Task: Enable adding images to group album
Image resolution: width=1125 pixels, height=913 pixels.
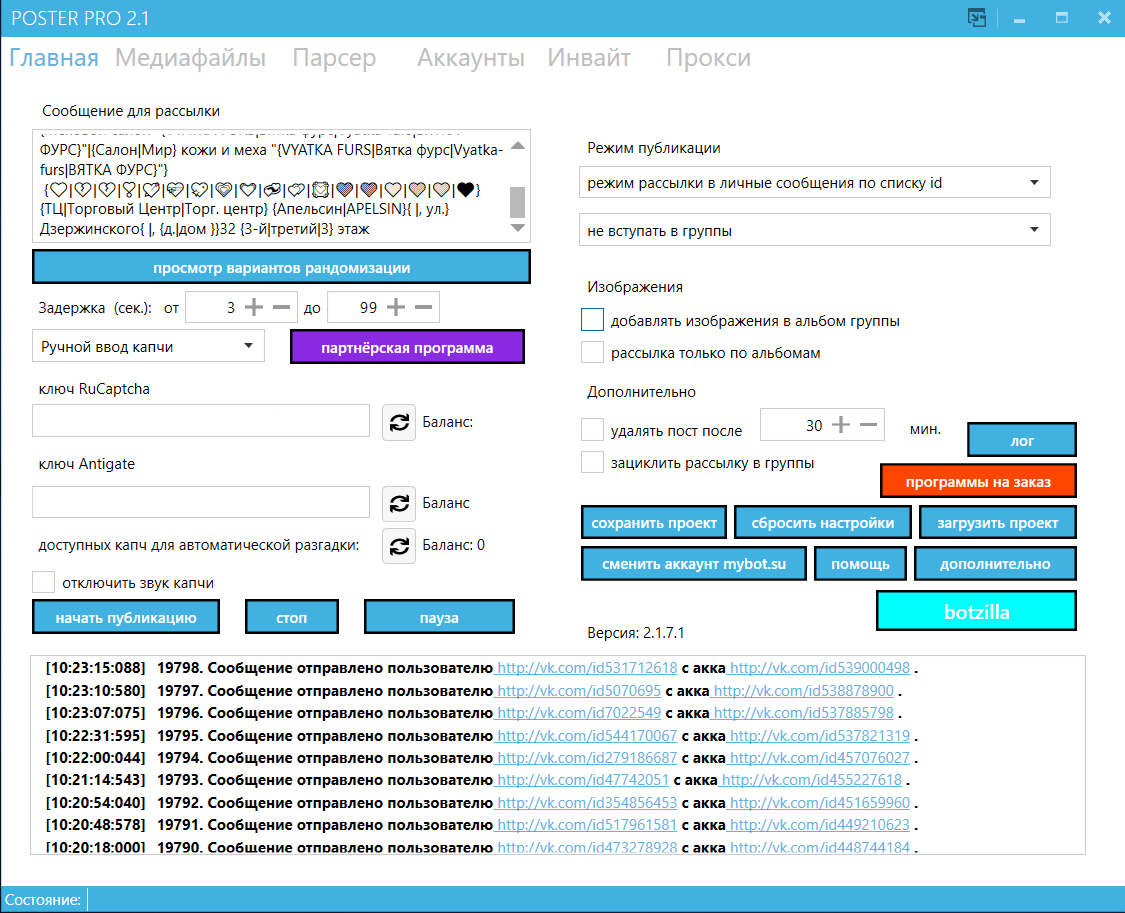Action: pos(593,320)
